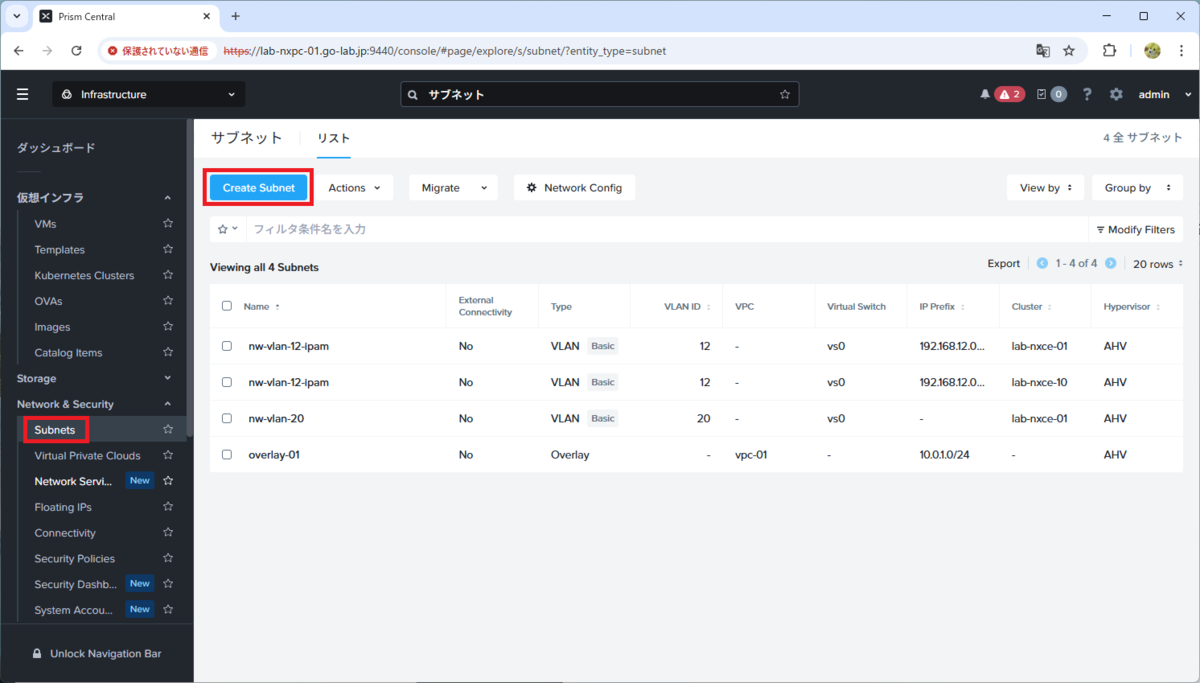Open the nw-vlan-20 subnet name
1200x683 pixels.
[276, 418]
